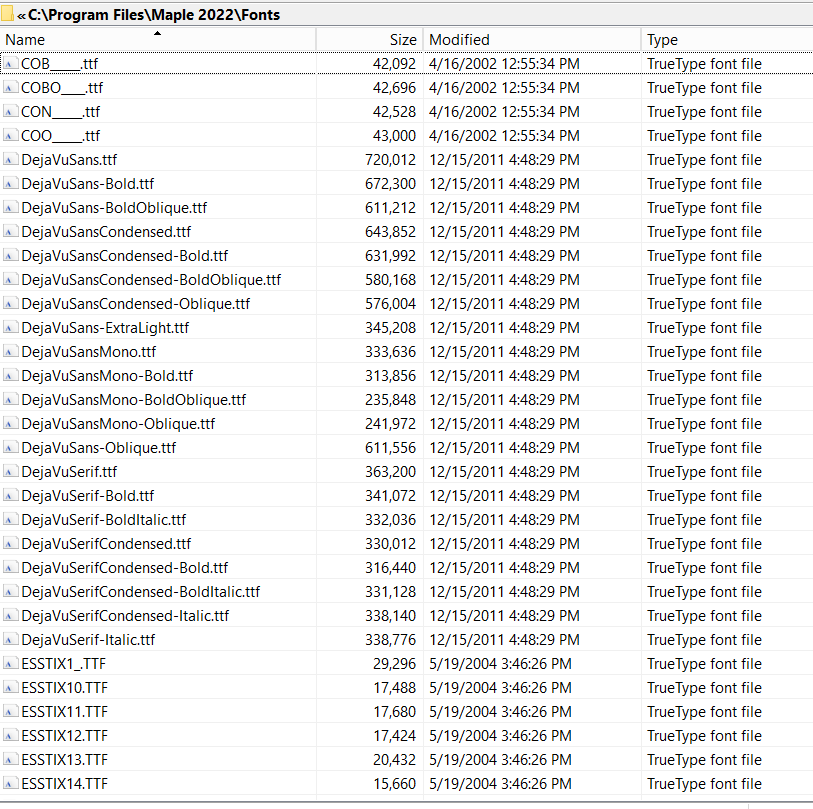Image resolution: width=813 pixels, height=809 pixels.
Task: Click the modified date of ESSTIX10.TTF
Action: click(500, 688)
